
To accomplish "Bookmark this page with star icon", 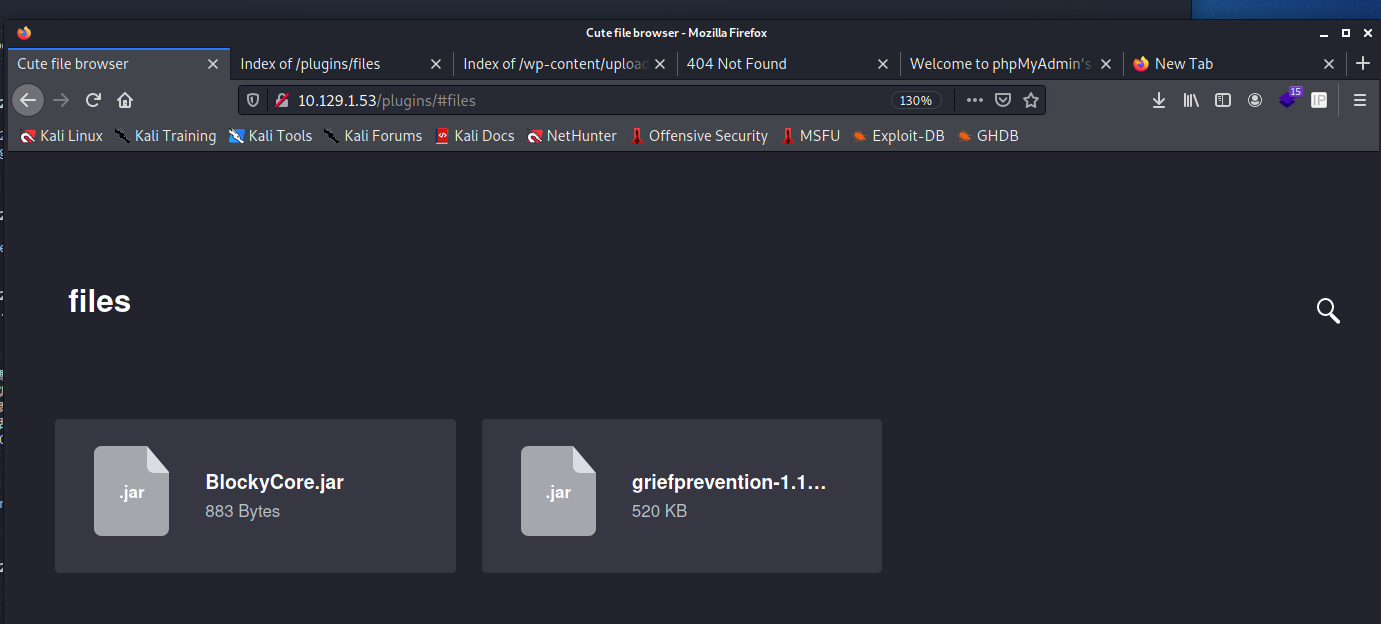I will [x=1031, y=100].
